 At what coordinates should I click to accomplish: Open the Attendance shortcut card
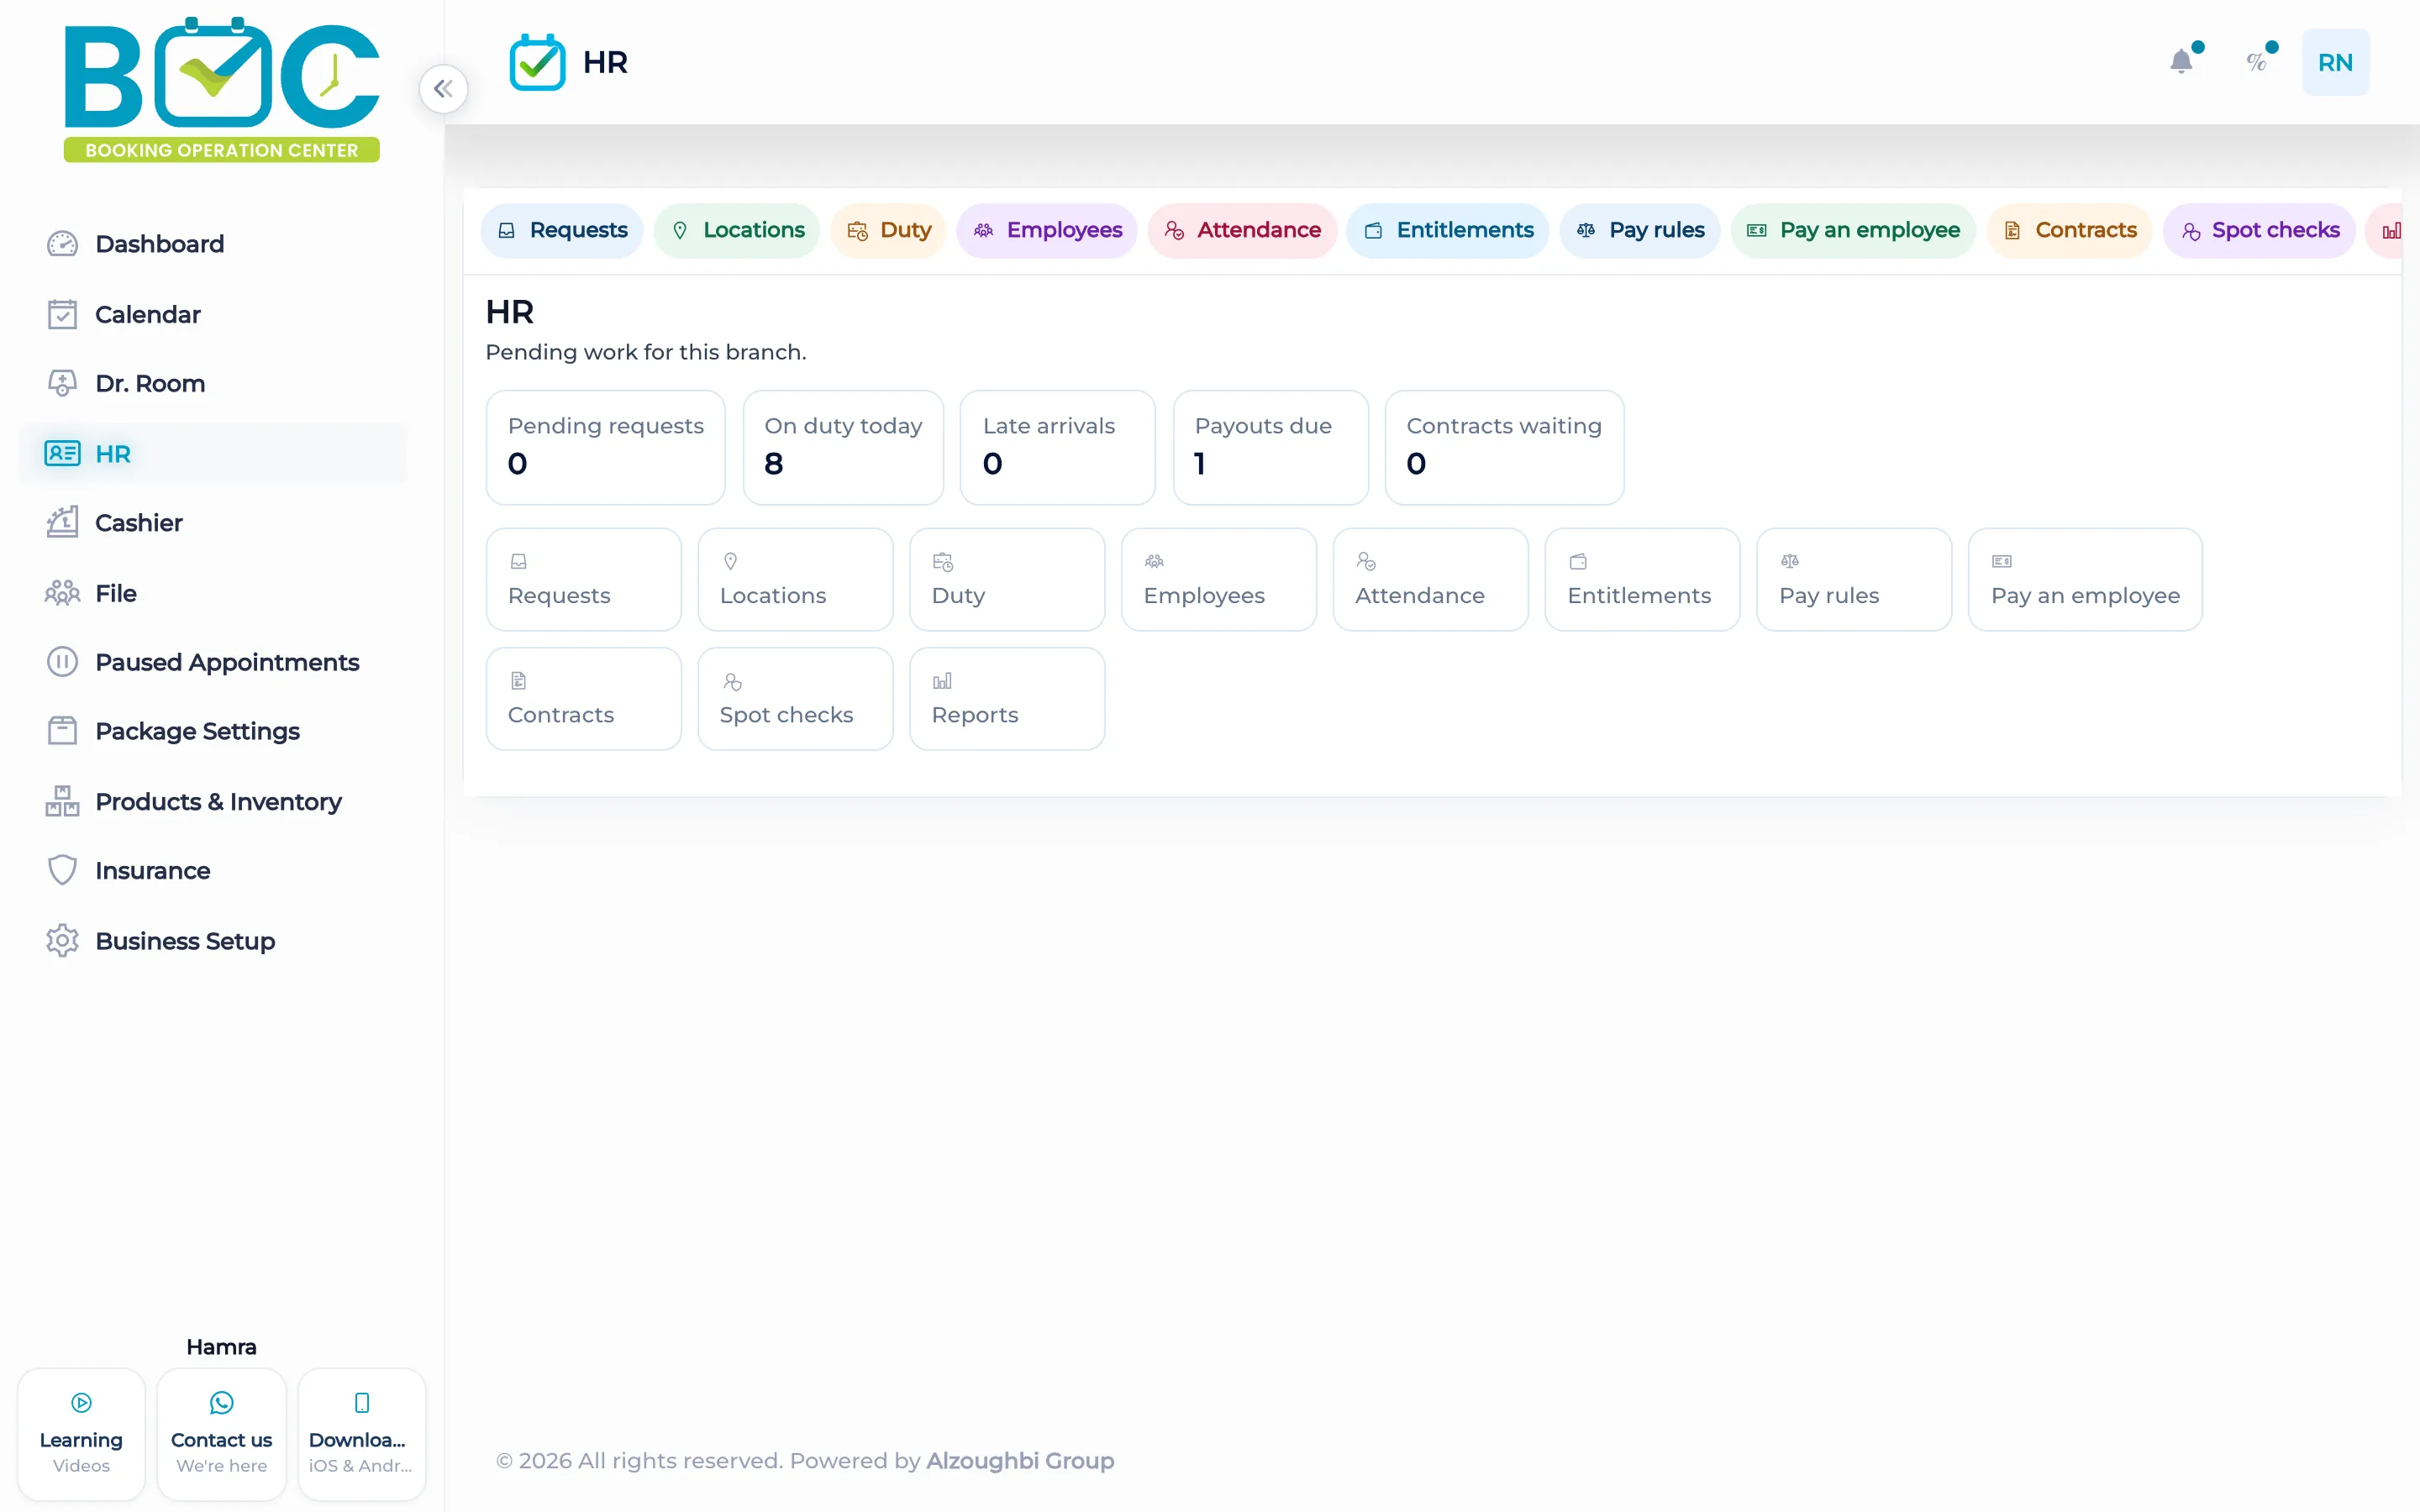(x=1430, y=580)
